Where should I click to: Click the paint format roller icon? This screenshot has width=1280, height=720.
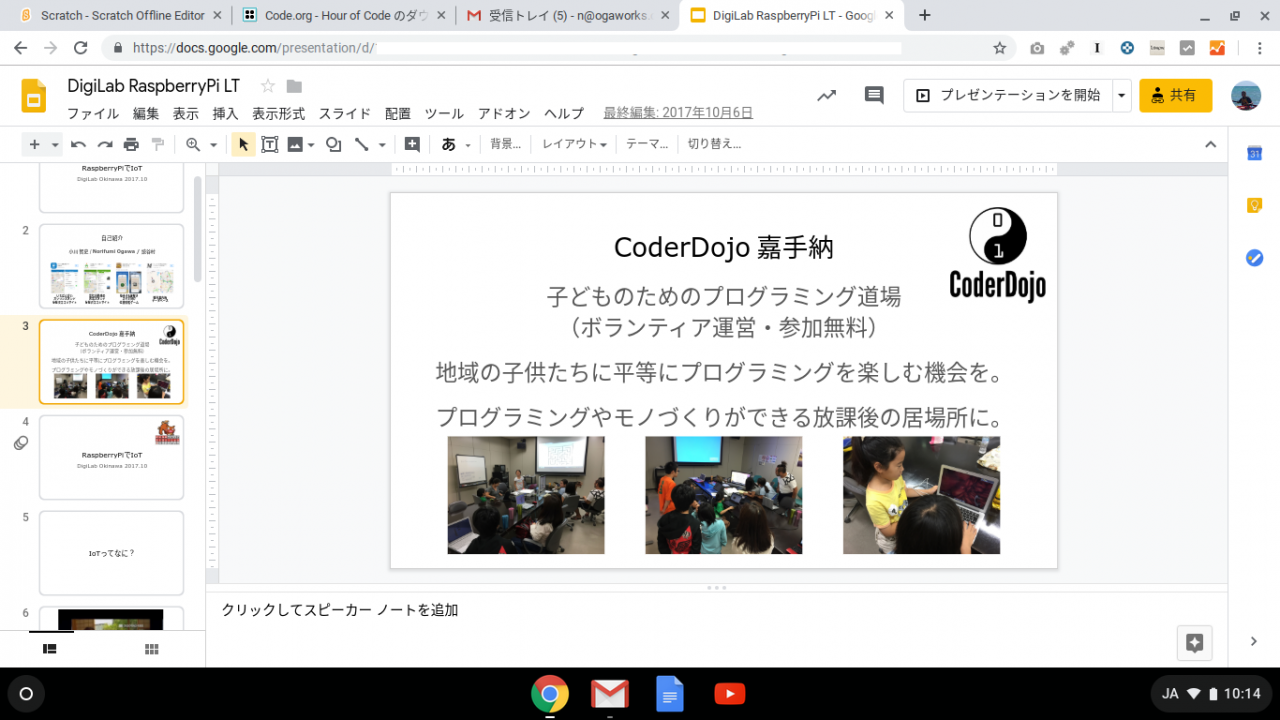[157, 144]
